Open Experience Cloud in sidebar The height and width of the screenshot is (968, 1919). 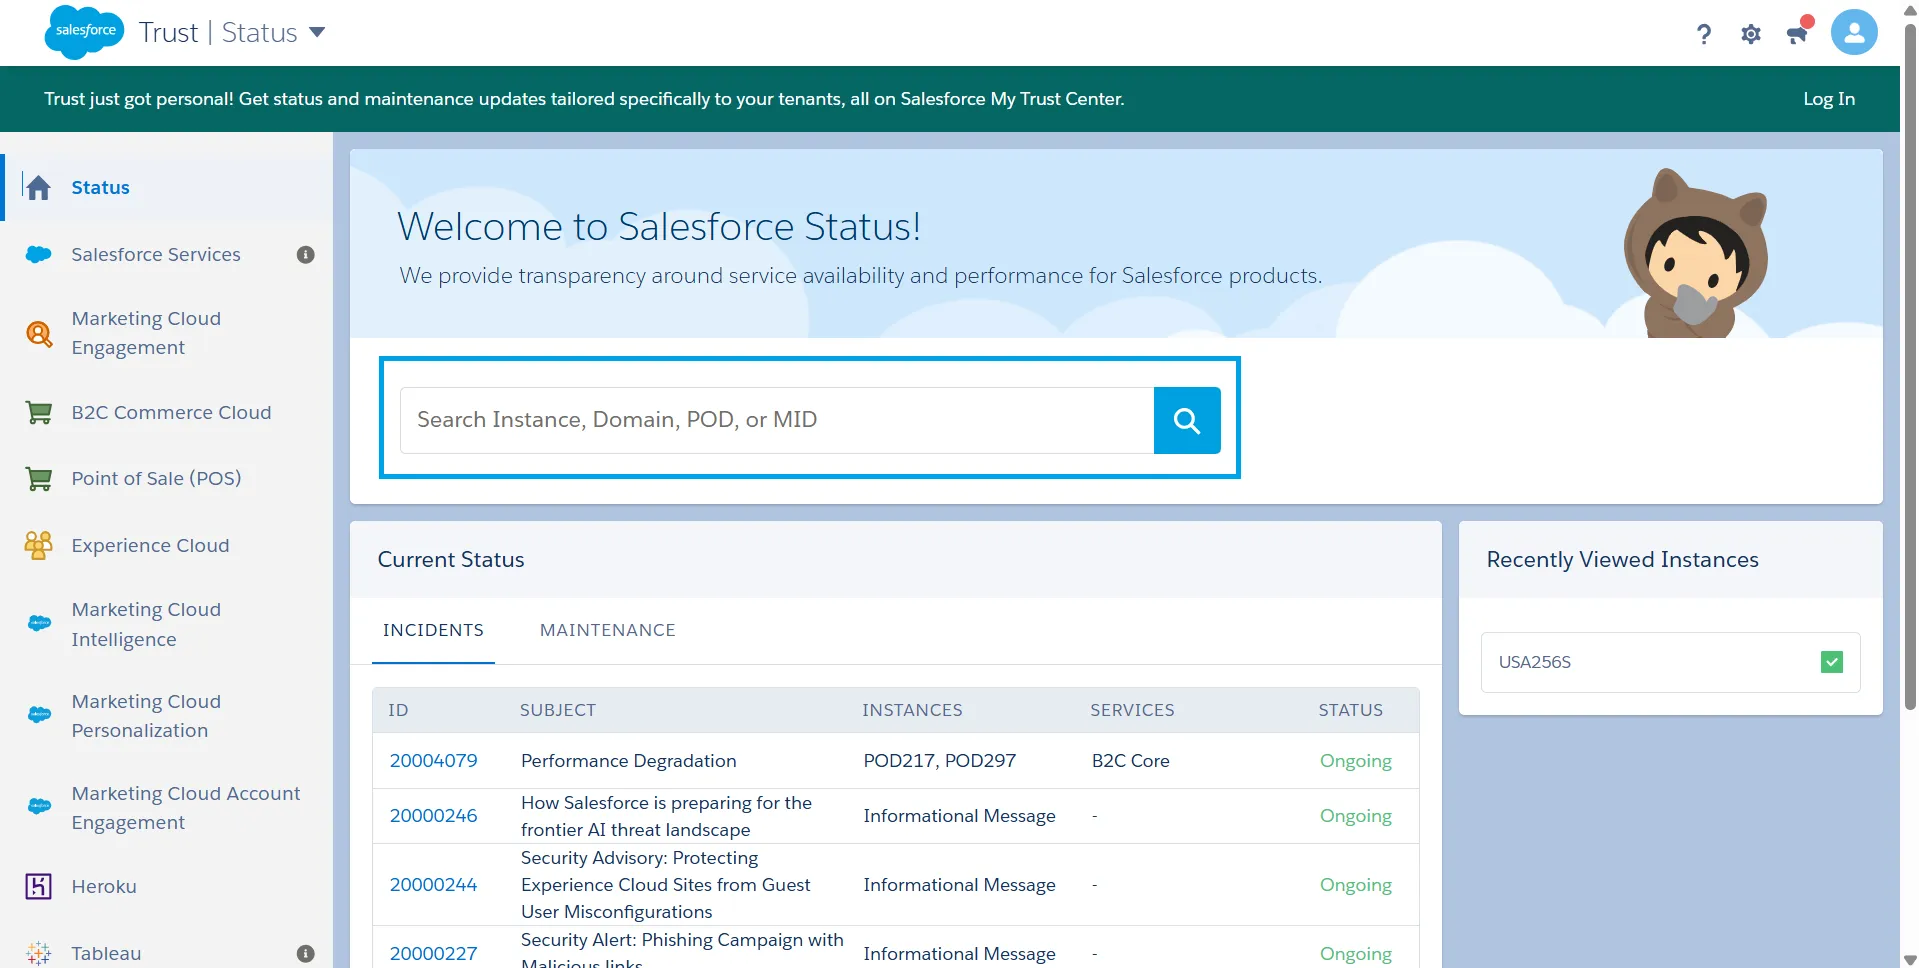pyautogui.click(x=150, y=545)
